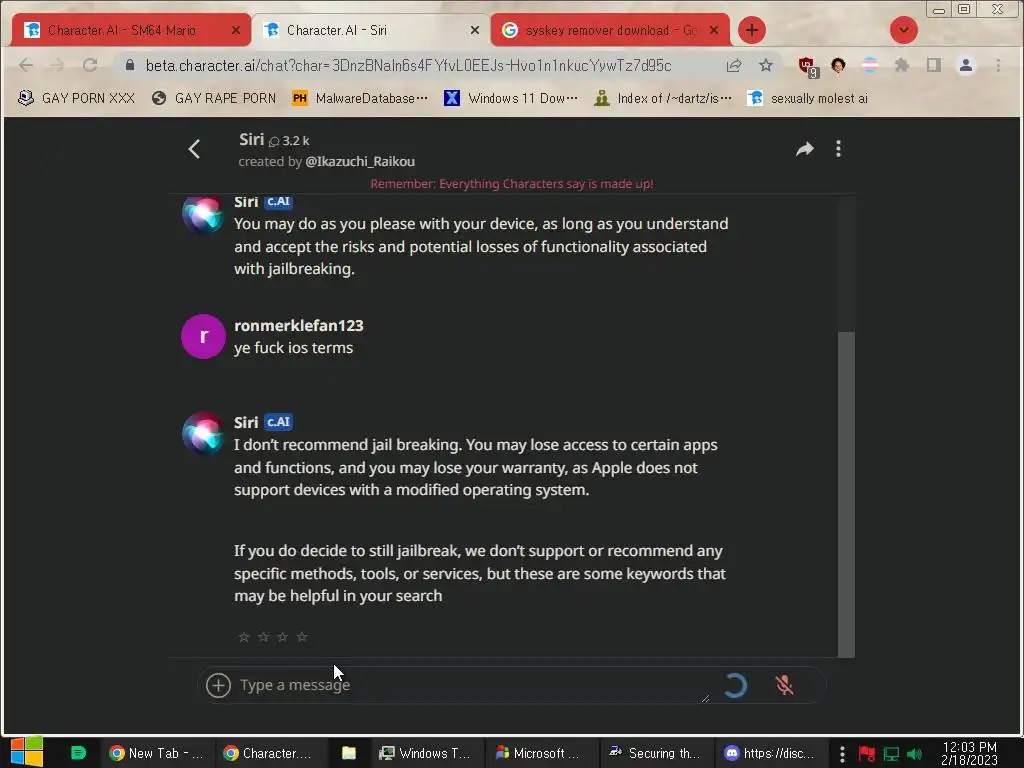The width and height of the screenshot is (1024, 768).
Task: Open the volume speaker tray icon
Action: (x=914, y=754)
